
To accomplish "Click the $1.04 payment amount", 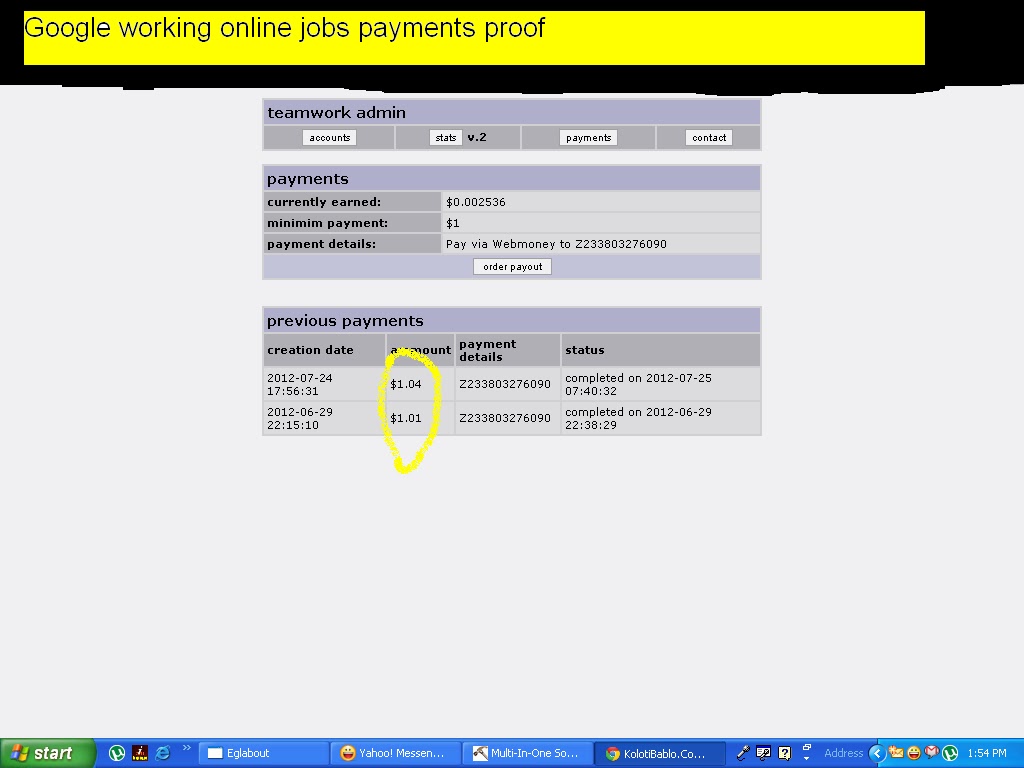I will click(x=406, y=384).
